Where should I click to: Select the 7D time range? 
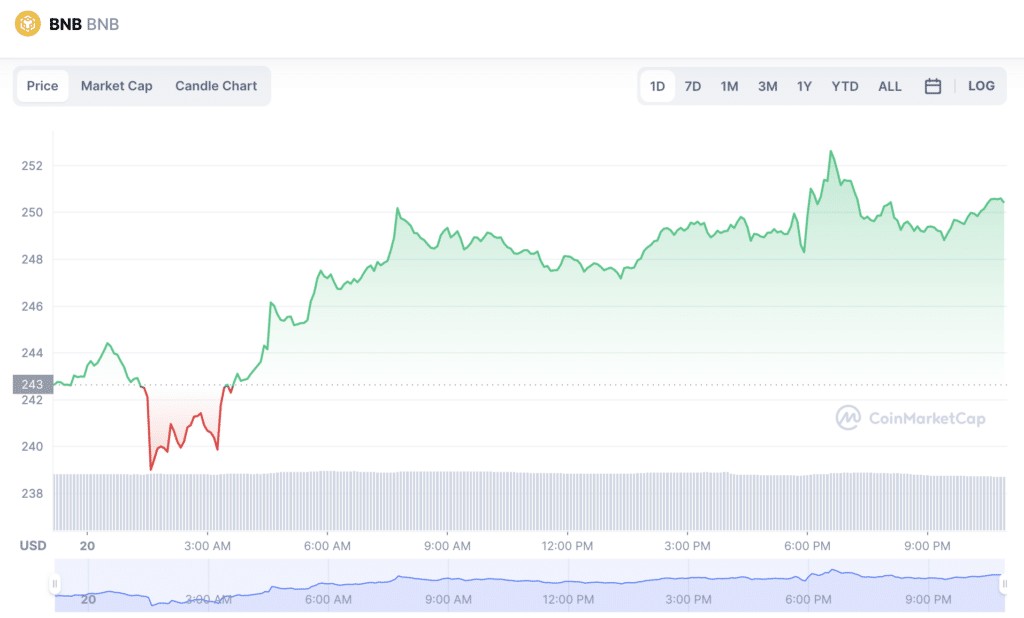point(693,86)
